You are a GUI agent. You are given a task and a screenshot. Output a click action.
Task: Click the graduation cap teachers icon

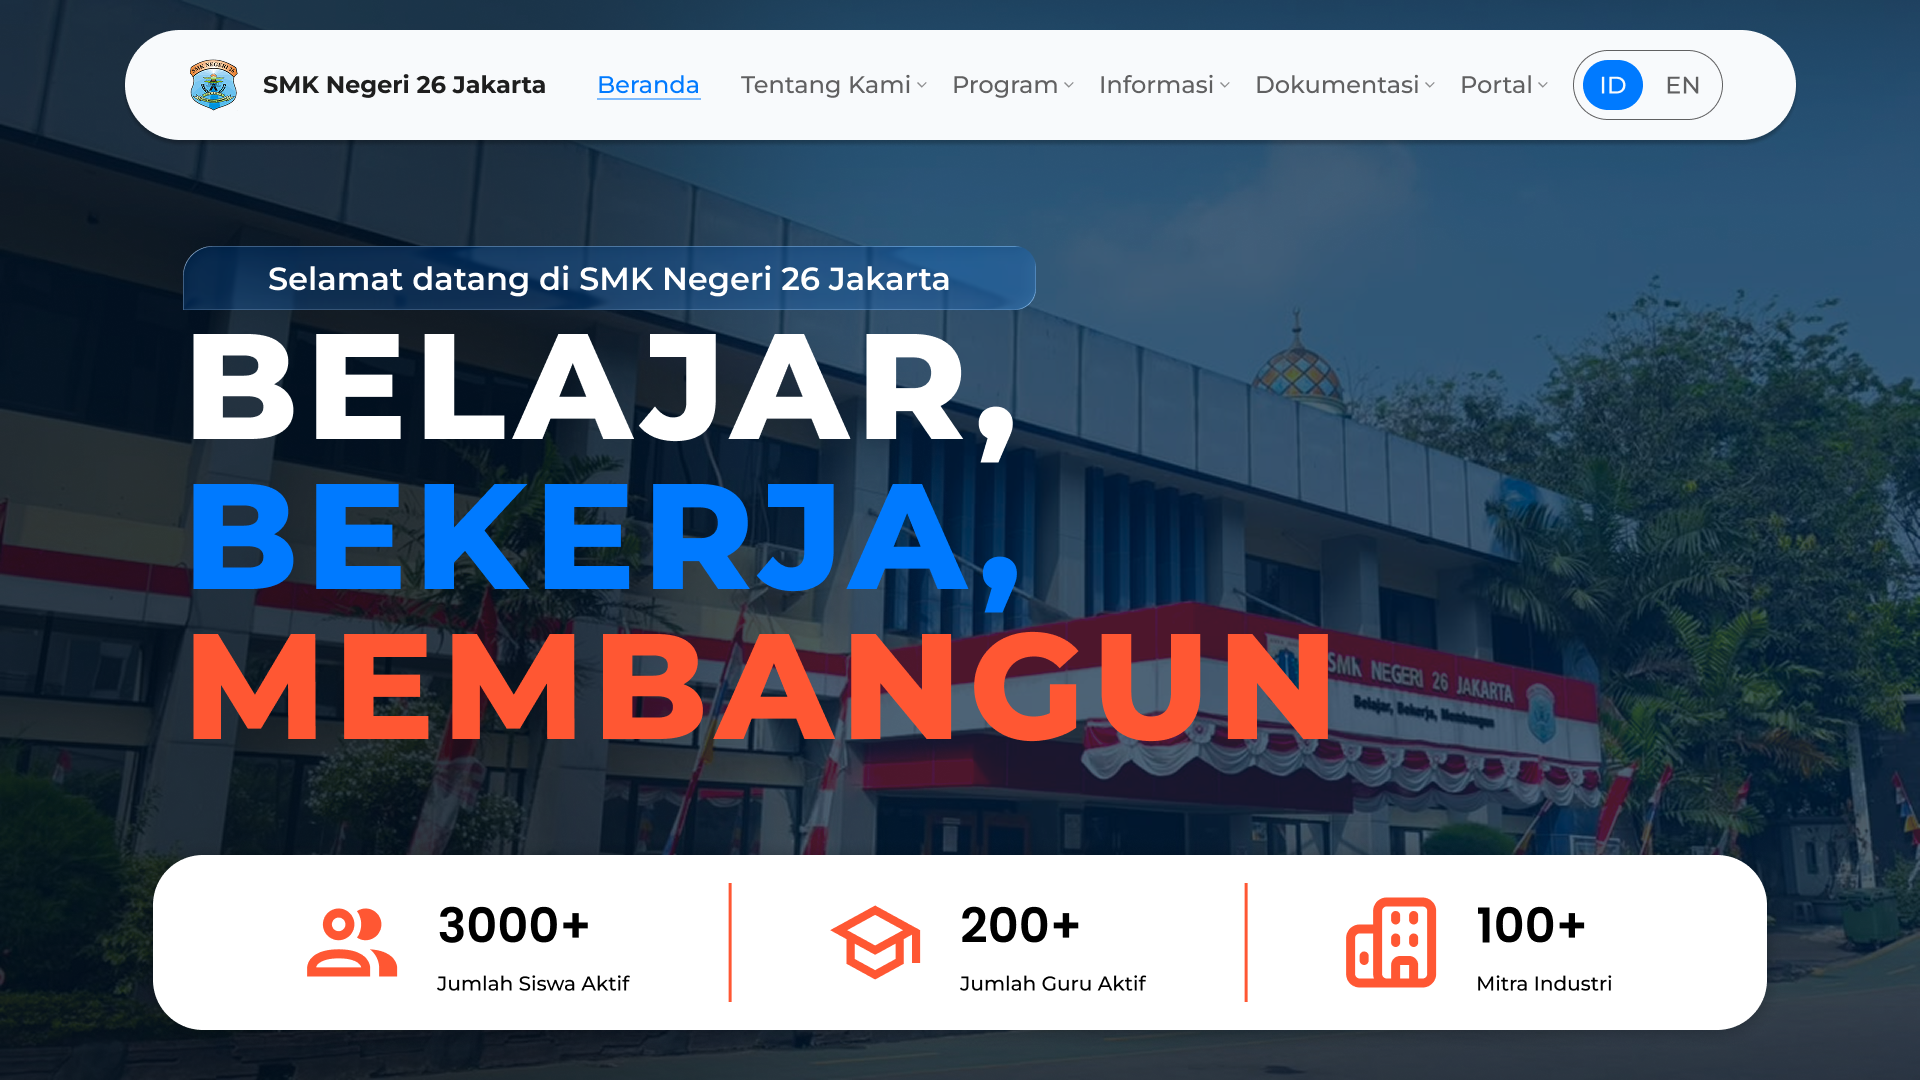tap(876, 942)
